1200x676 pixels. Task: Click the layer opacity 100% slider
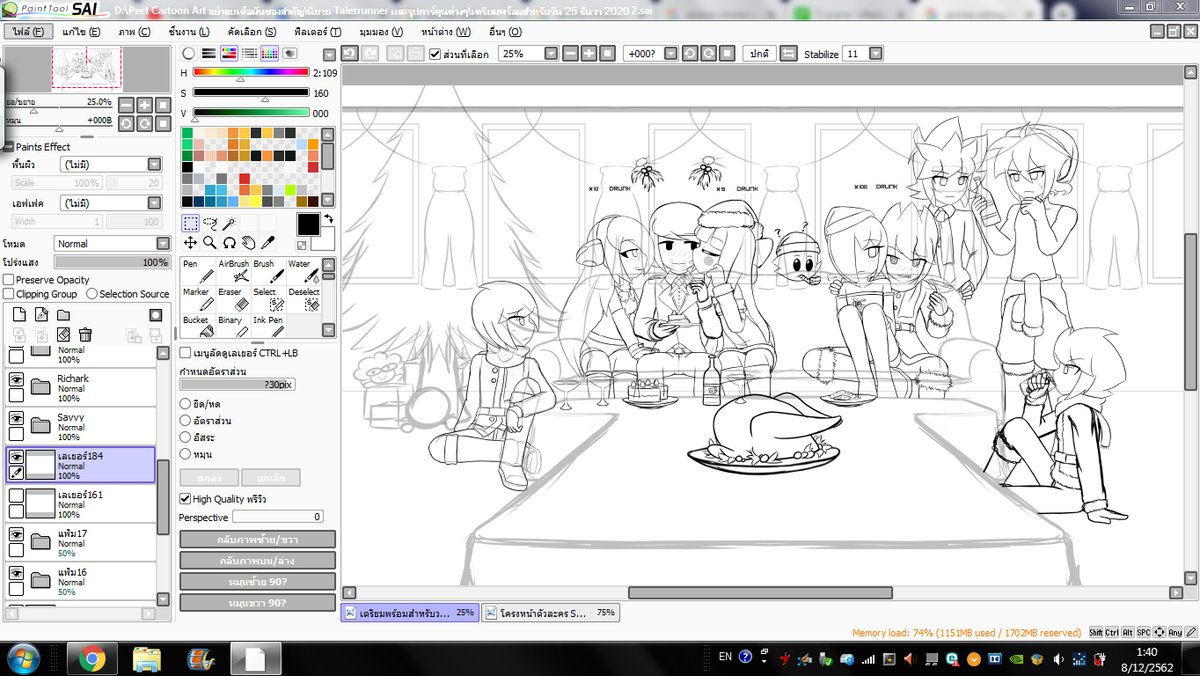pos(113,262)
